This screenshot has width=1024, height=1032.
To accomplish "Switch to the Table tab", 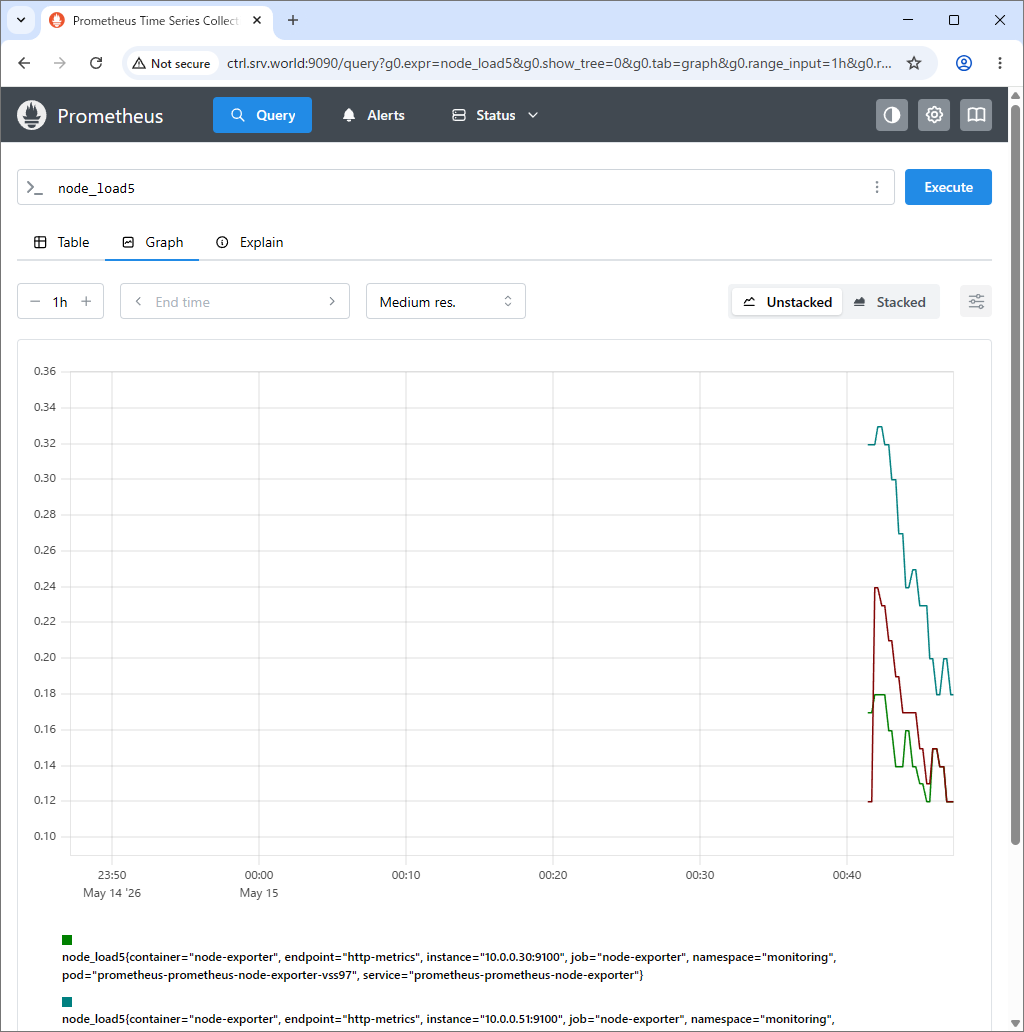I will [61, 242].
